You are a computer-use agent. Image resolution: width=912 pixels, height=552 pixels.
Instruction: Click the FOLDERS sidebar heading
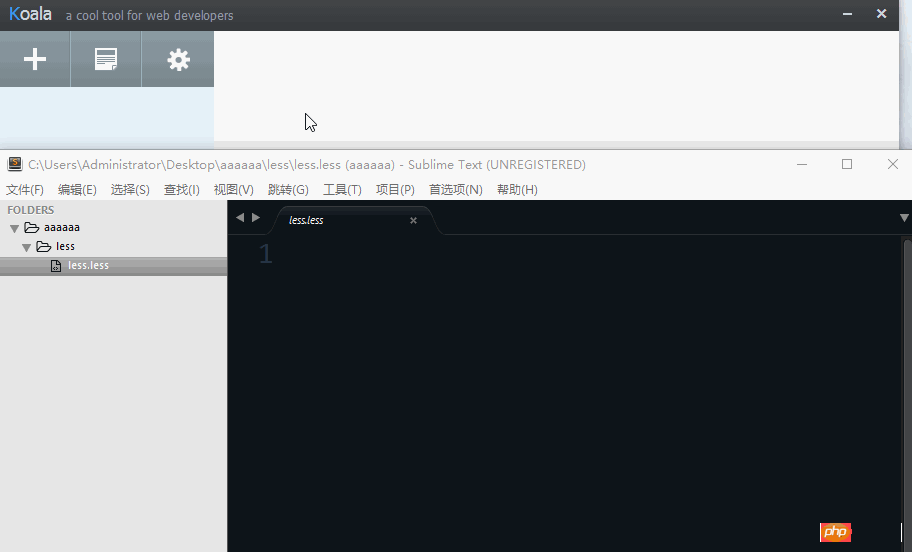coord(30,210)
